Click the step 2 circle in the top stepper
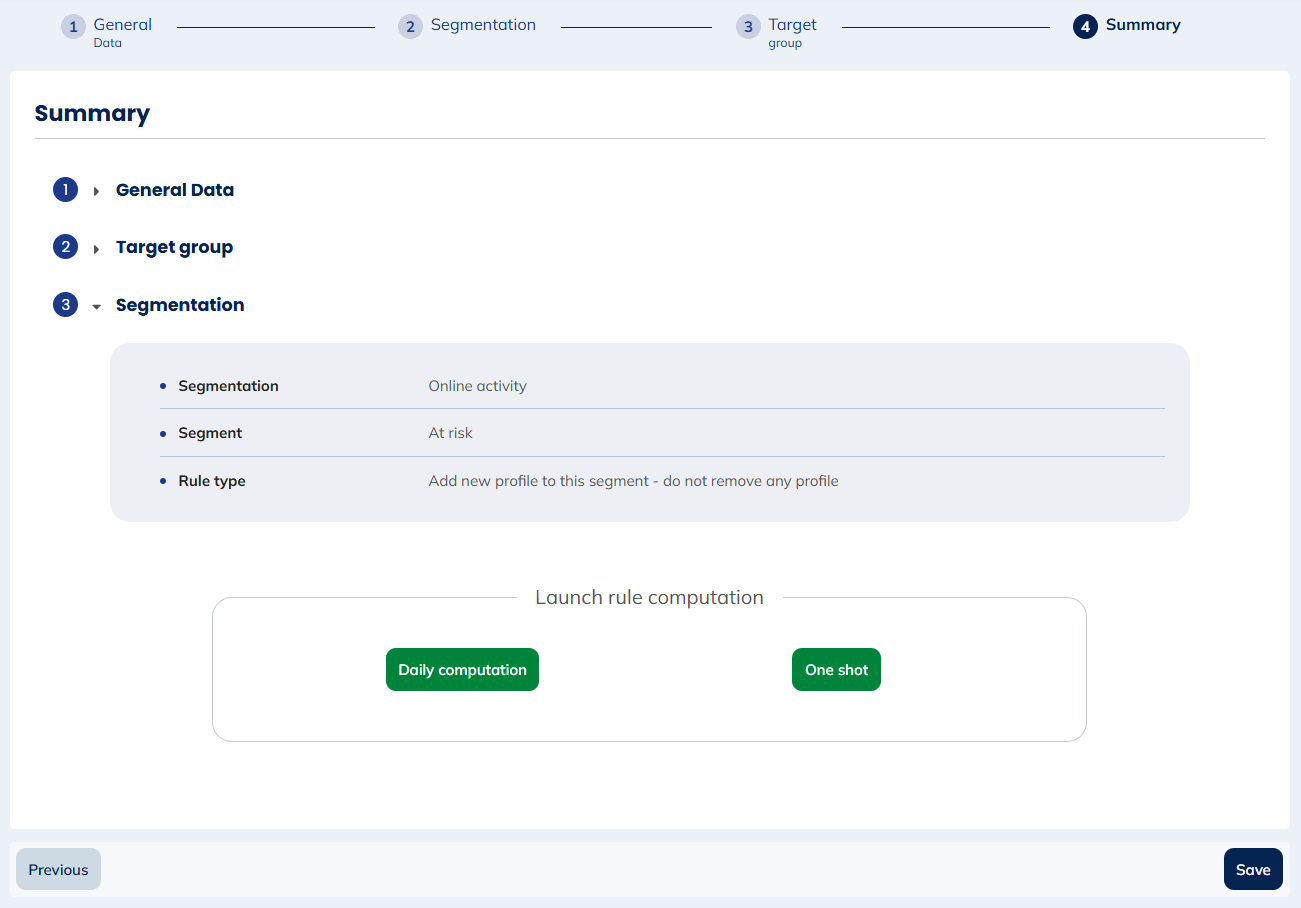The image size is (1301, 908). click(x=410, y=27)
